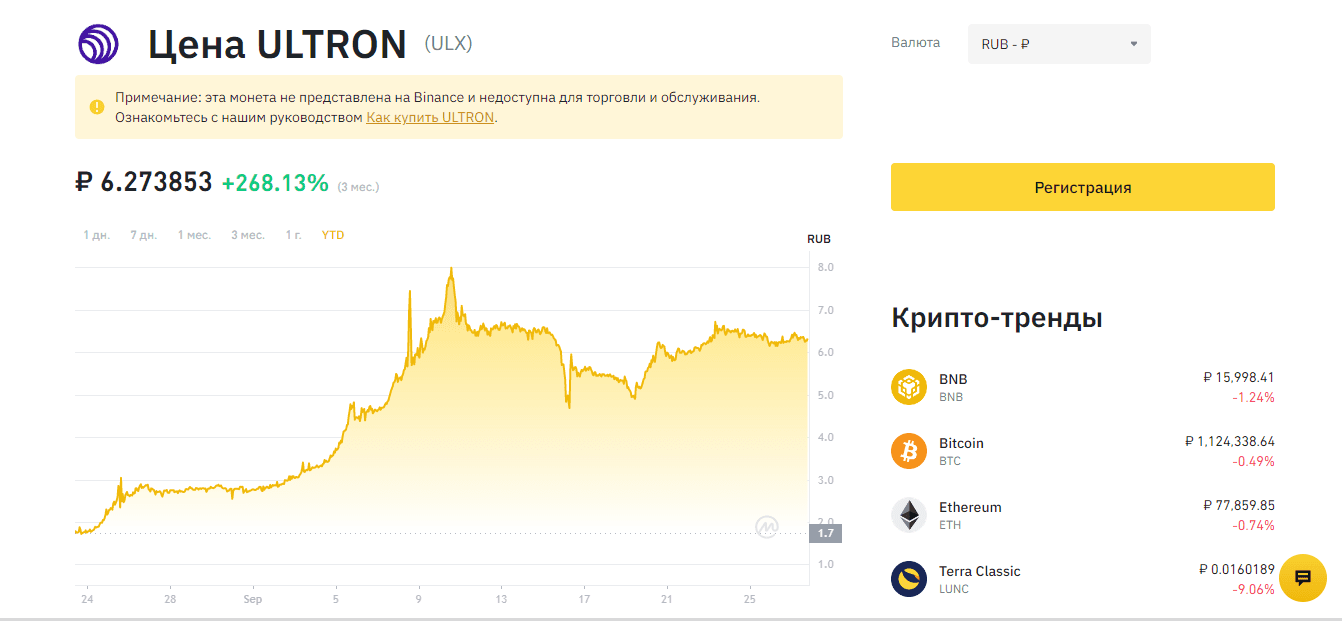Click the Terra Classic coin icon
The image size is (1342, 621).
point(908,578)
